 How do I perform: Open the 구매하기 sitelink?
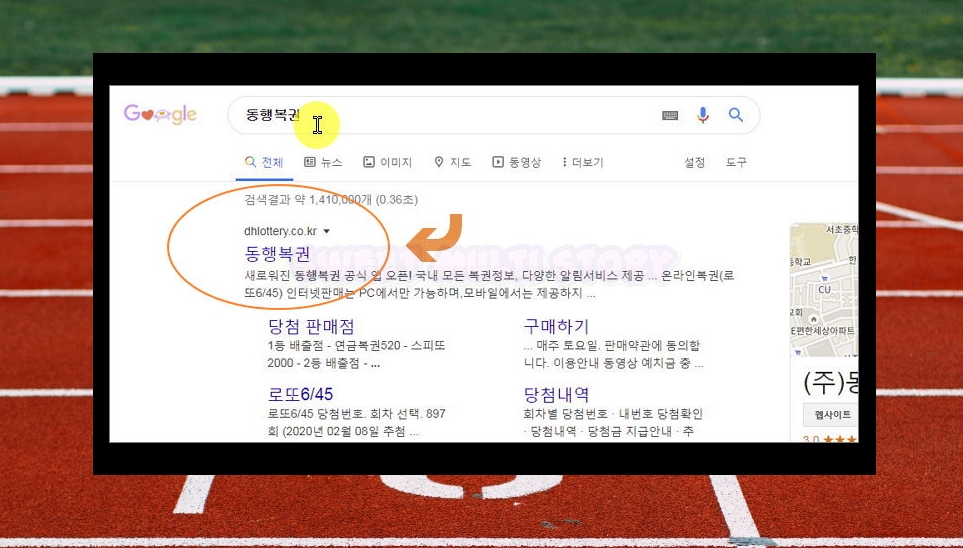pos(556,326)
